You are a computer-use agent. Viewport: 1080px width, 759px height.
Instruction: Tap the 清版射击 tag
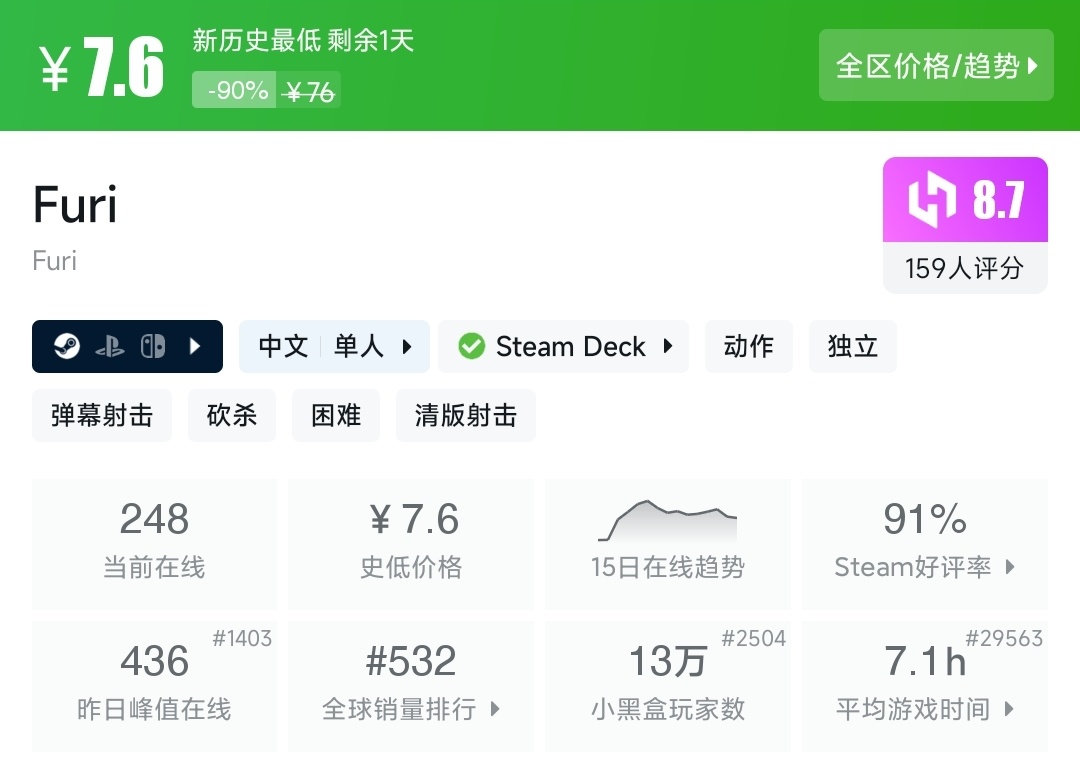pos(466,416)
